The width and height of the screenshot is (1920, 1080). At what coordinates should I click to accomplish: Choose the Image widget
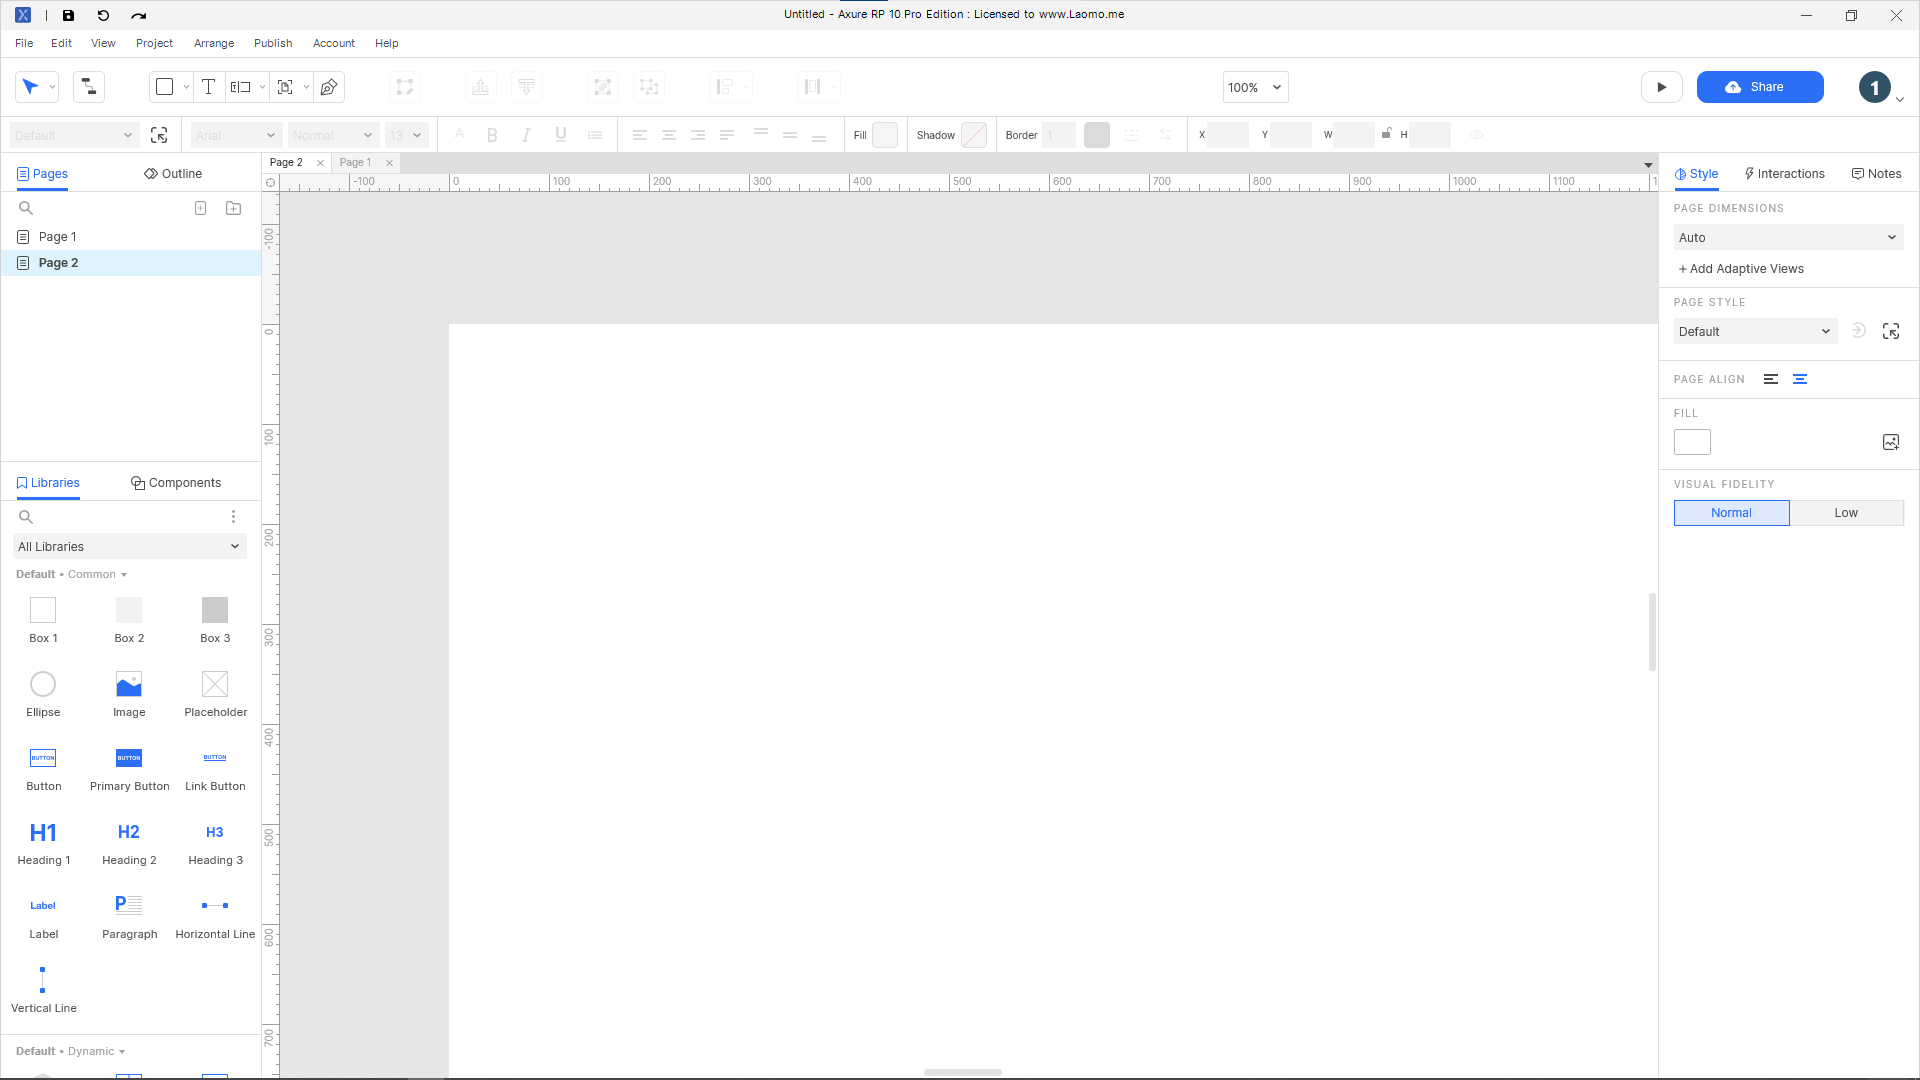pos(129,694)
